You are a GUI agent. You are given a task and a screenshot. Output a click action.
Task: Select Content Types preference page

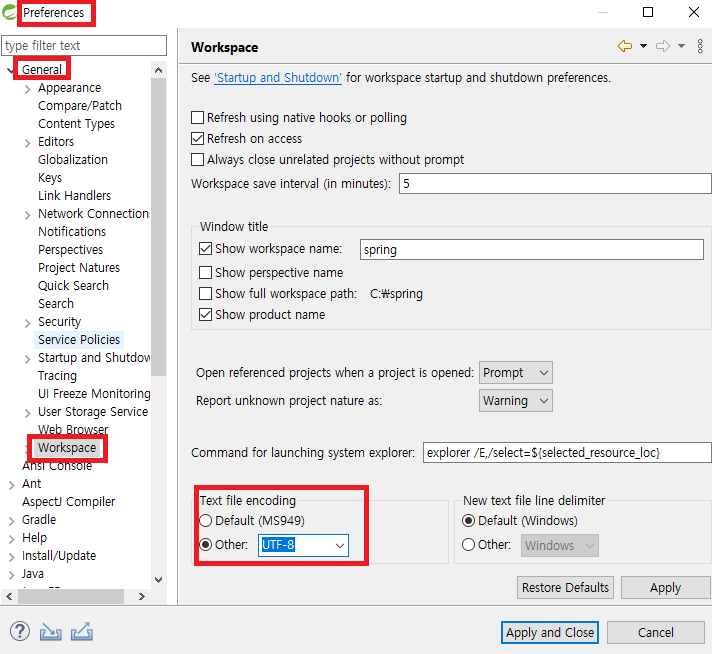[76, 124]
